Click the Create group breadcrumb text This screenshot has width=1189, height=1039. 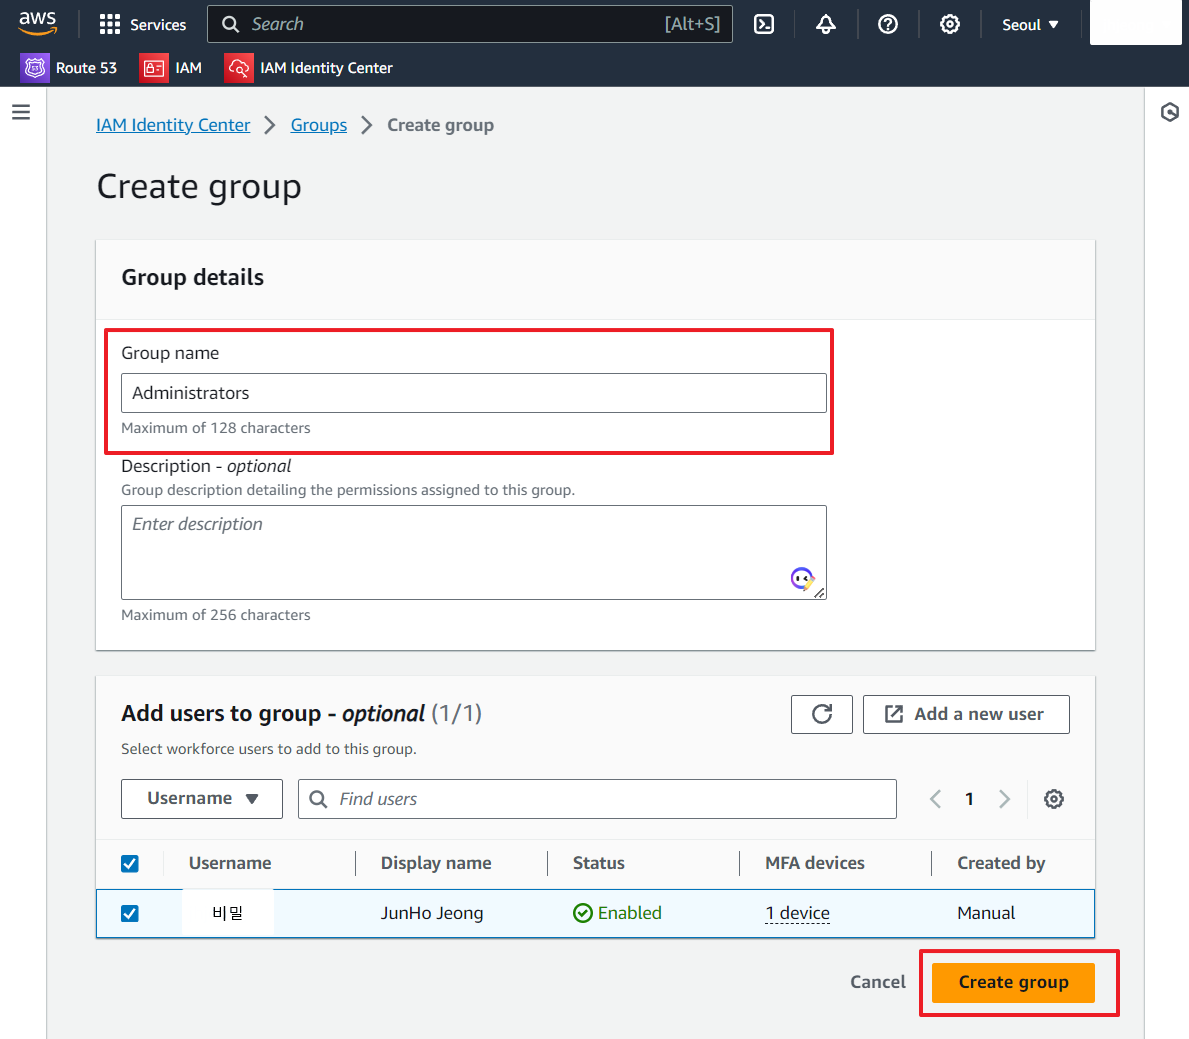pos(441,125)
